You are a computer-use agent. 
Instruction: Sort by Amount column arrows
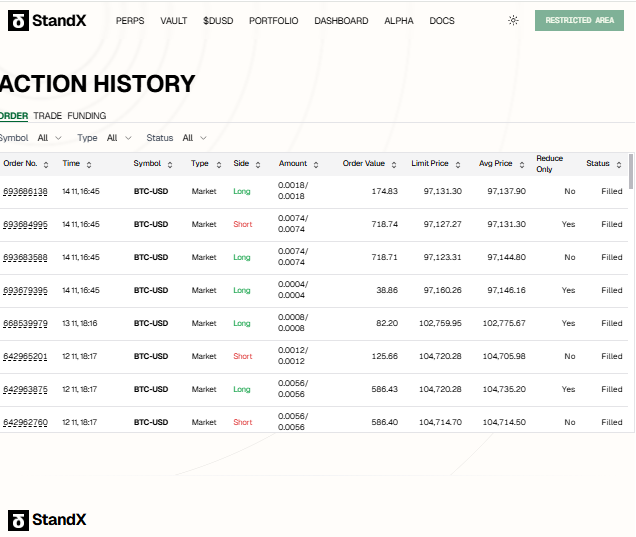[316, 164]
